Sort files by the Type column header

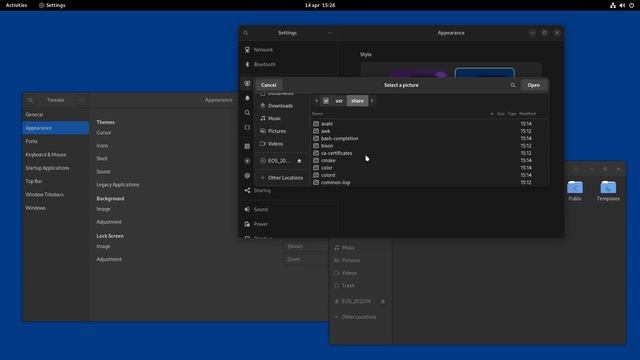[512, 114]
